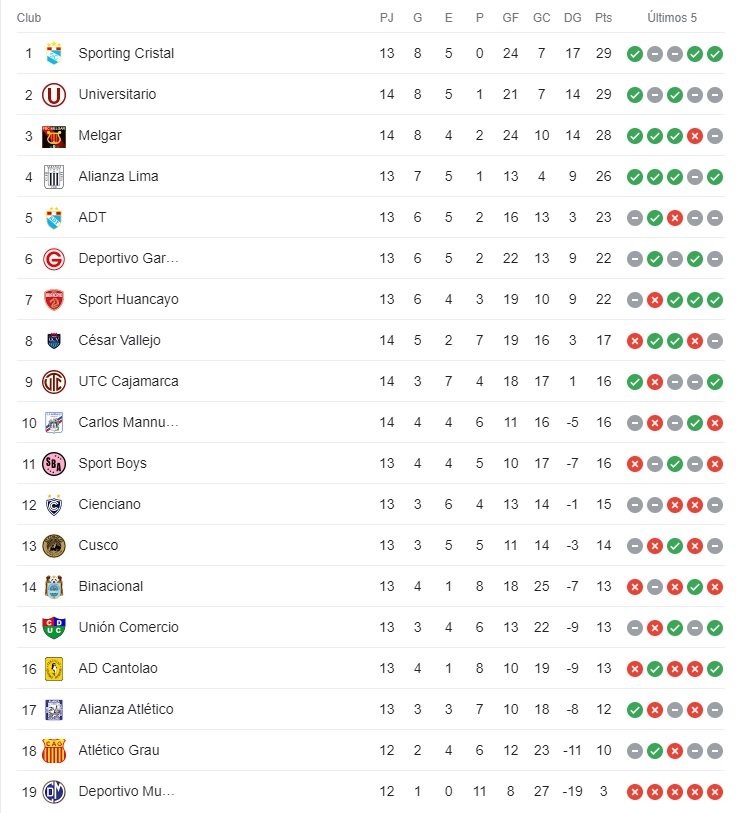Click the Alianza Lima striped shield
The width and height of the screenshot is (751, 813).
pyautogui.click(x=54, y=177)
